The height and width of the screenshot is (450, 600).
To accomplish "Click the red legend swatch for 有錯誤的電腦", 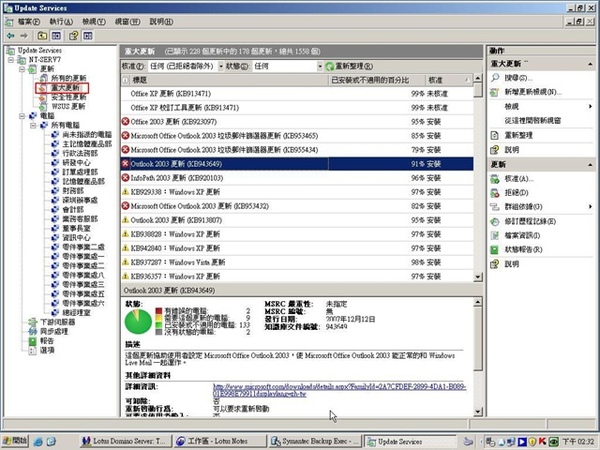I will pos(159,311).
